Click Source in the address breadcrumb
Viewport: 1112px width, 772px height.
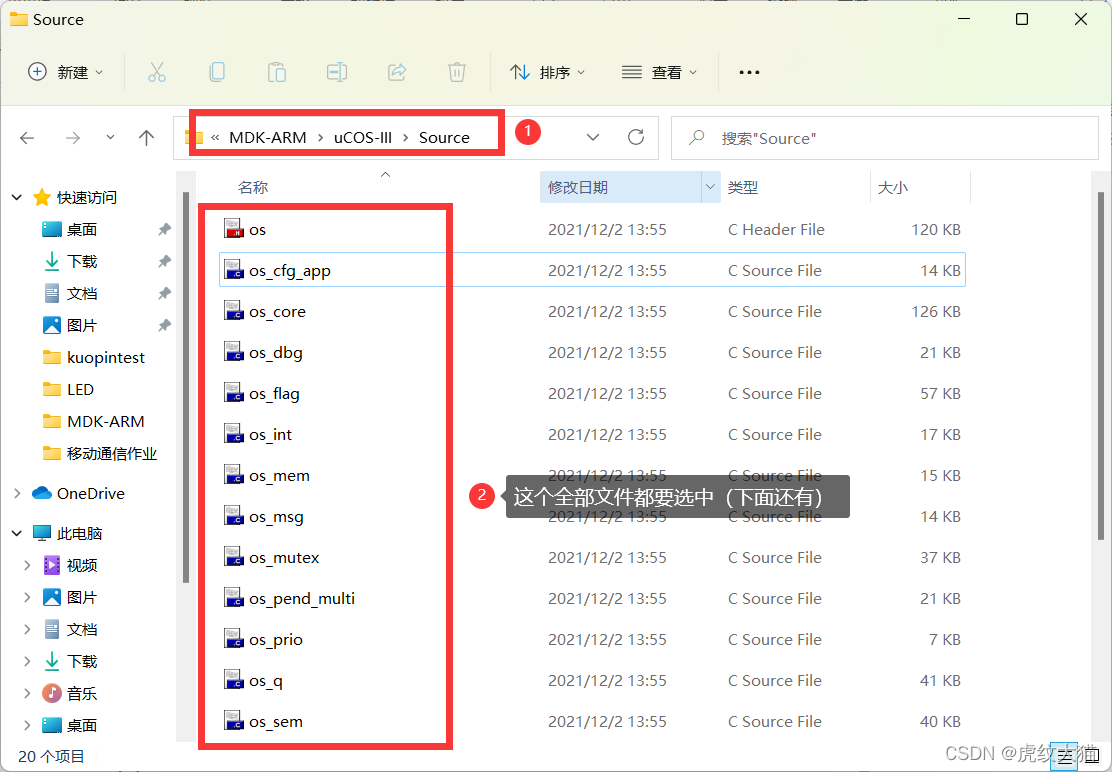[444, 138]
